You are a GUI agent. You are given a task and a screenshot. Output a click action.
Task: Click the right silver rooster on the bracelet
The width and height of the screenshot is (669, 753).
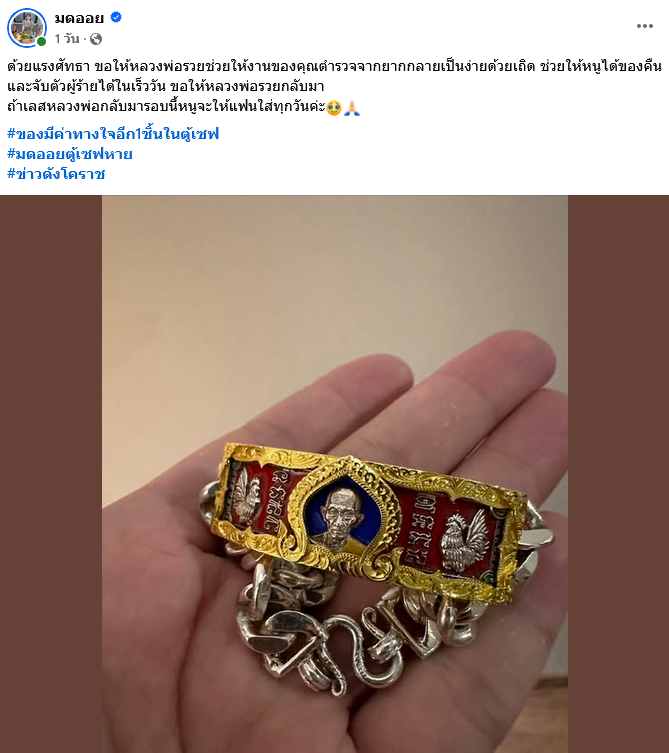click(x=464, y=542)
